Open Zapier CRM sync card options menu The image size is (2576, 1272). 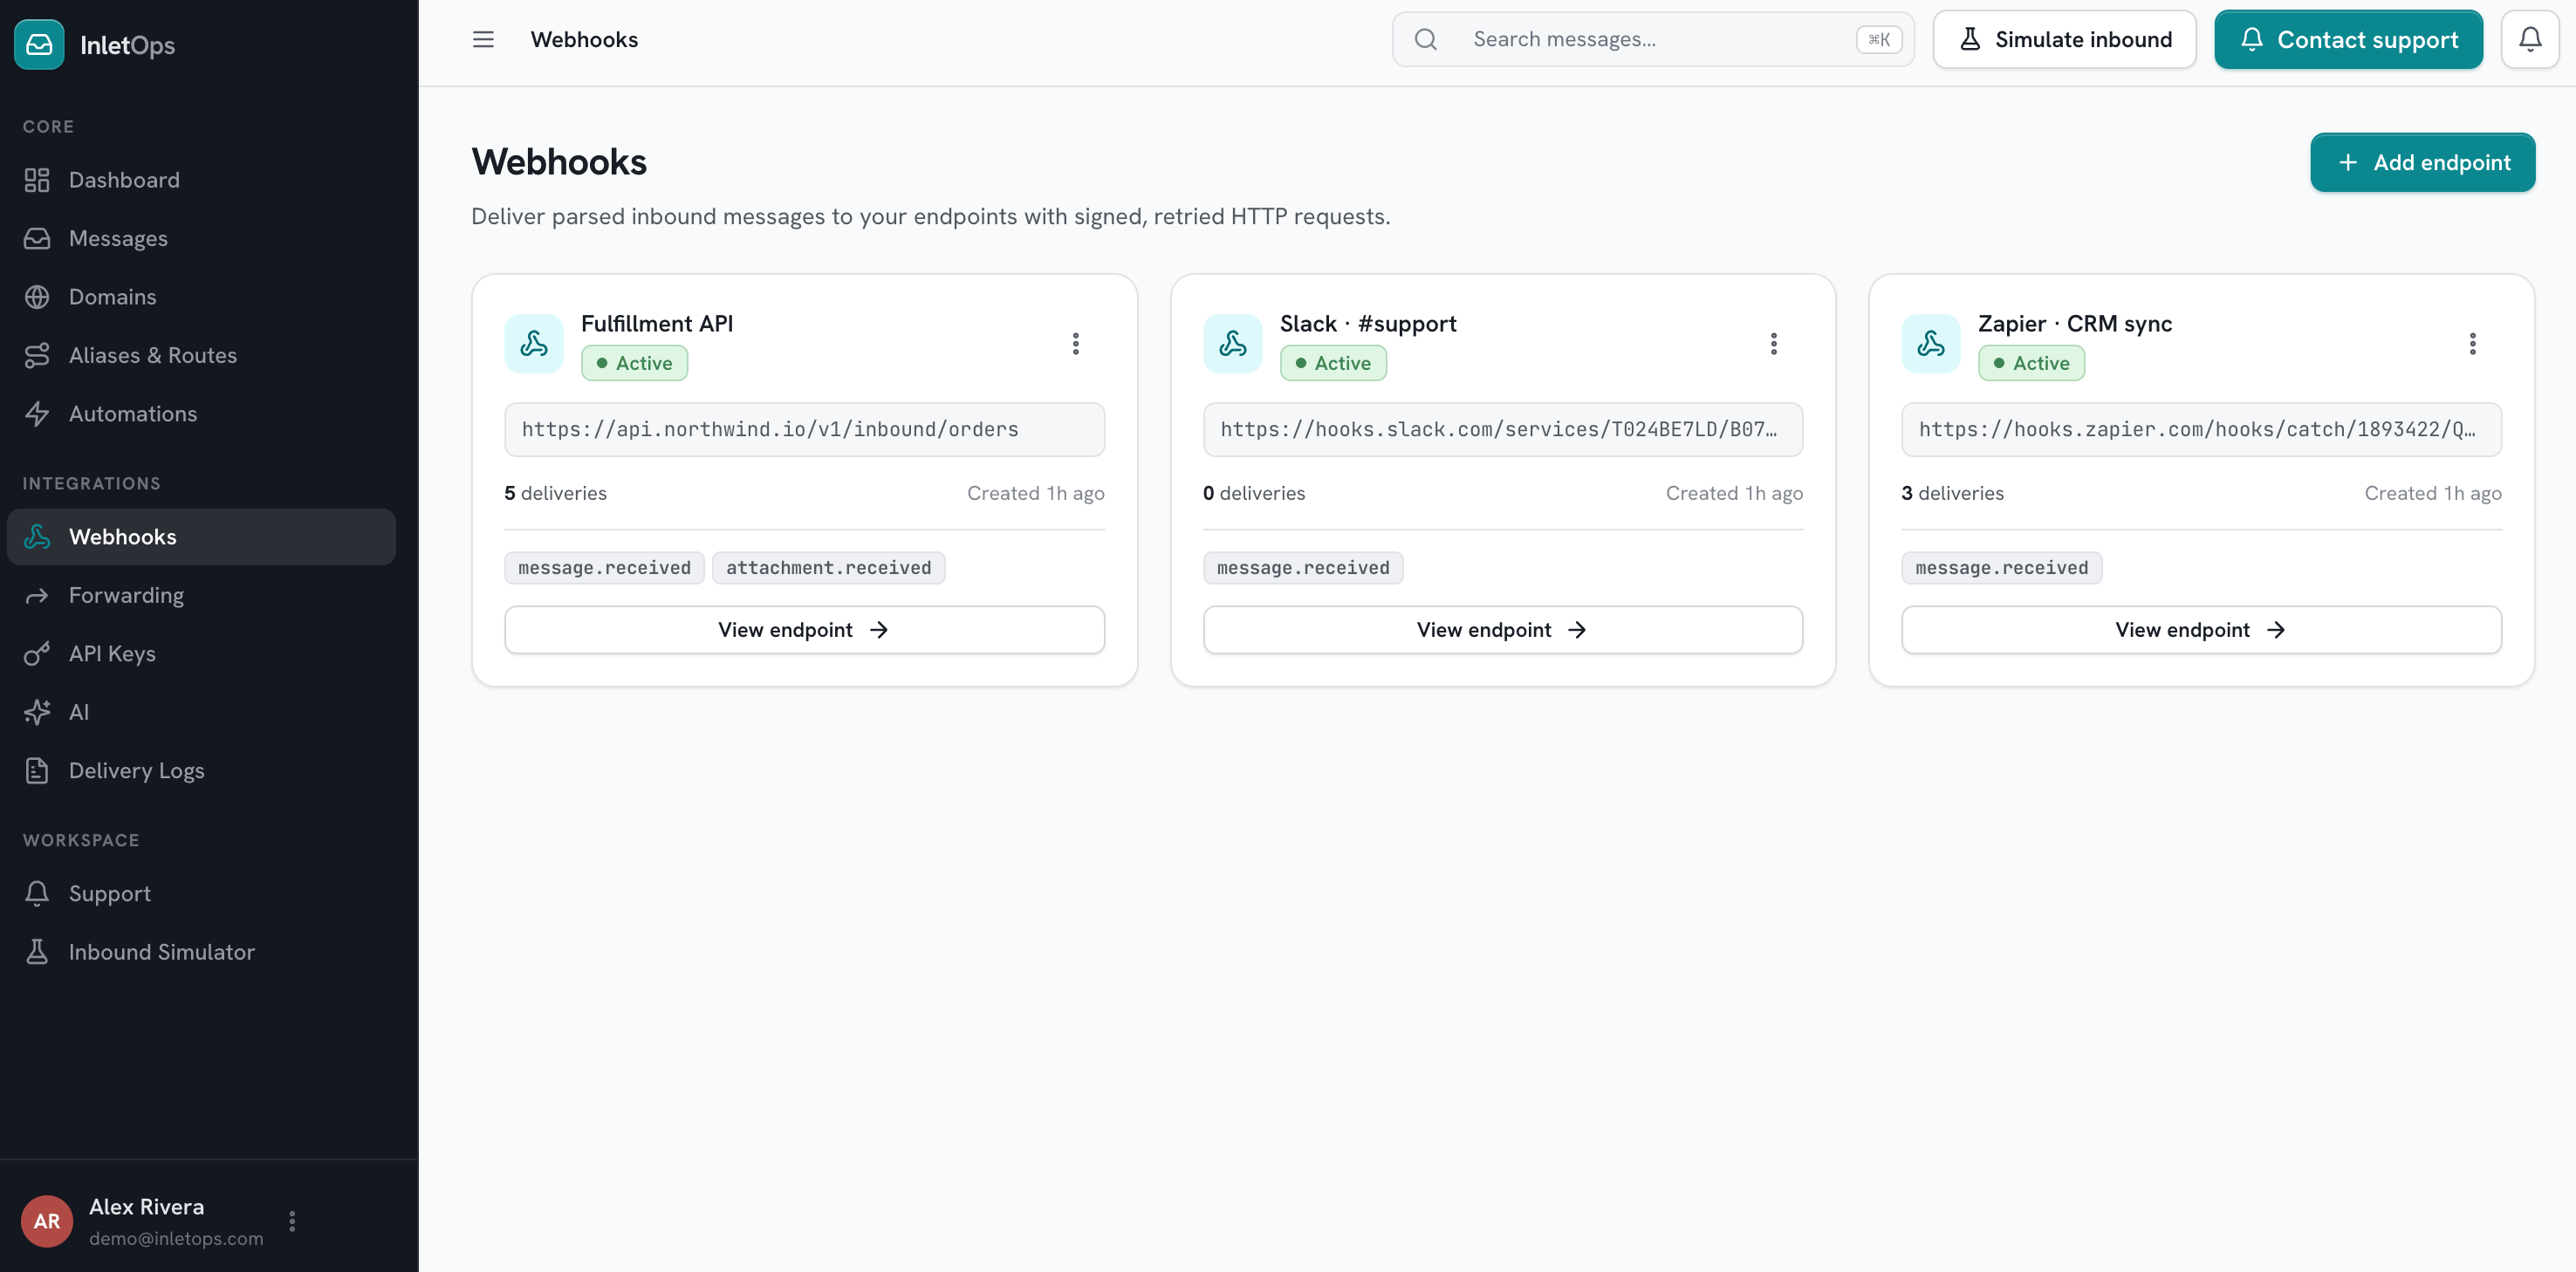coord(2472,344)
